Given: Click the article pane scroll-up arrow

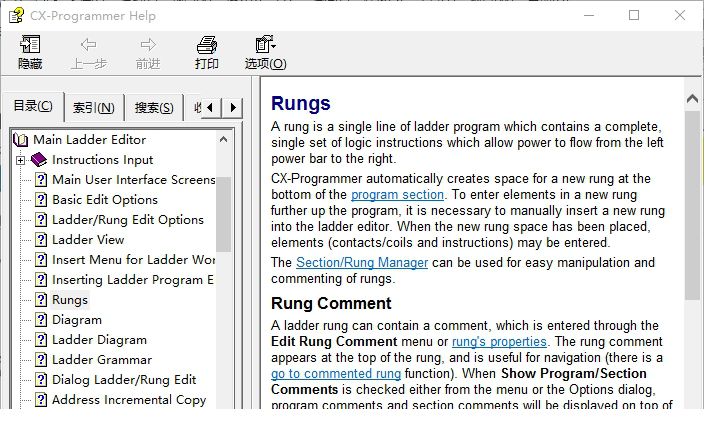Looking at the screenshot, I should click(x=692, y=98).
